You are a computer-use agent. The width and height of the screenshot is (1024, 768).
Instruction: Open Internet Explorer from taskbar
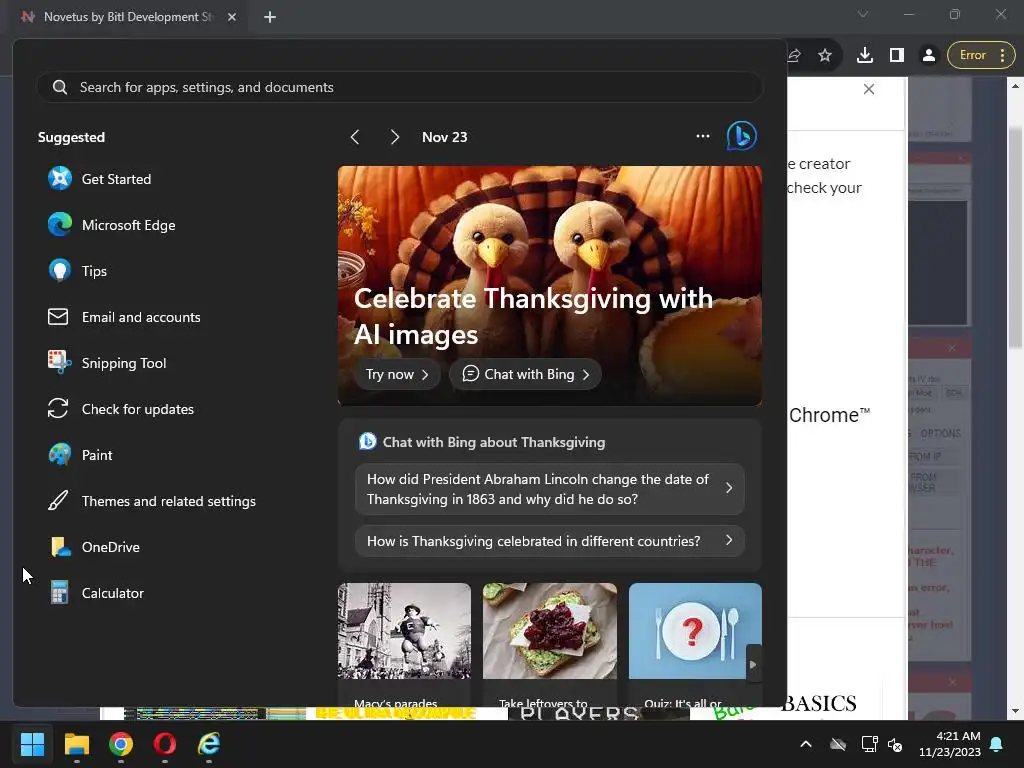[x=209, y=744]
